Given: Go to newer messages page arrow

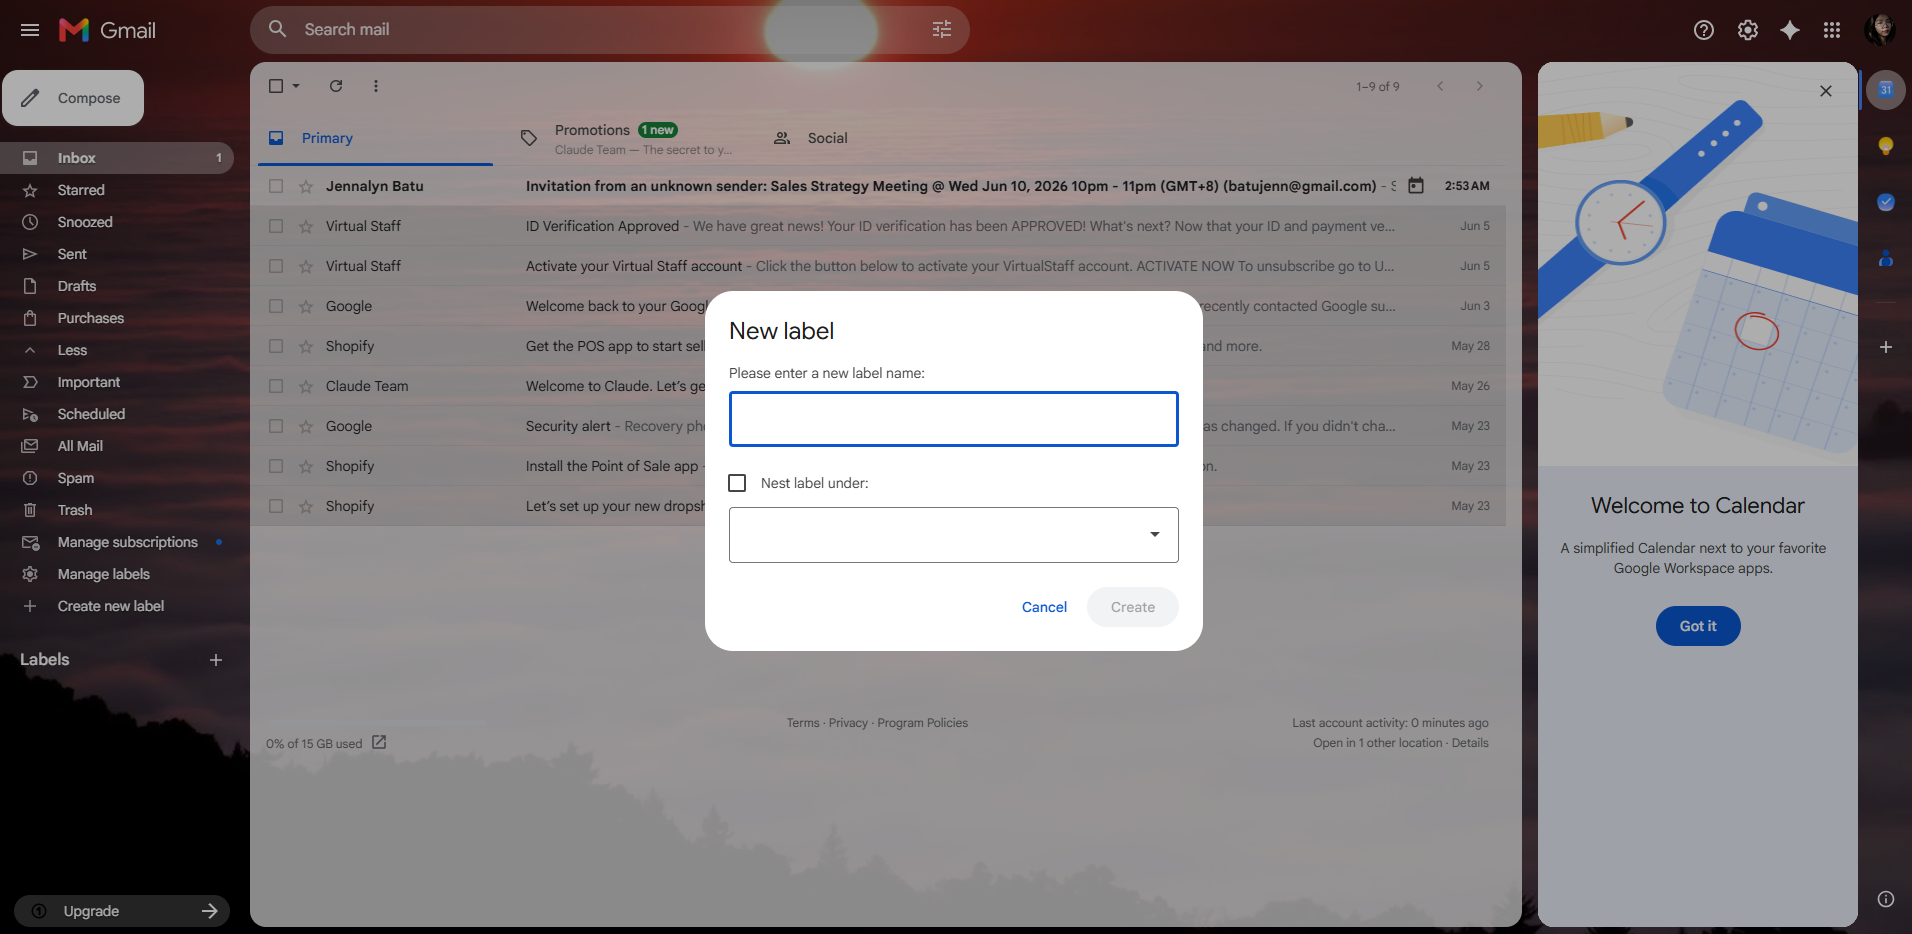Looking at the screenshot, I should click(1440, 86).
